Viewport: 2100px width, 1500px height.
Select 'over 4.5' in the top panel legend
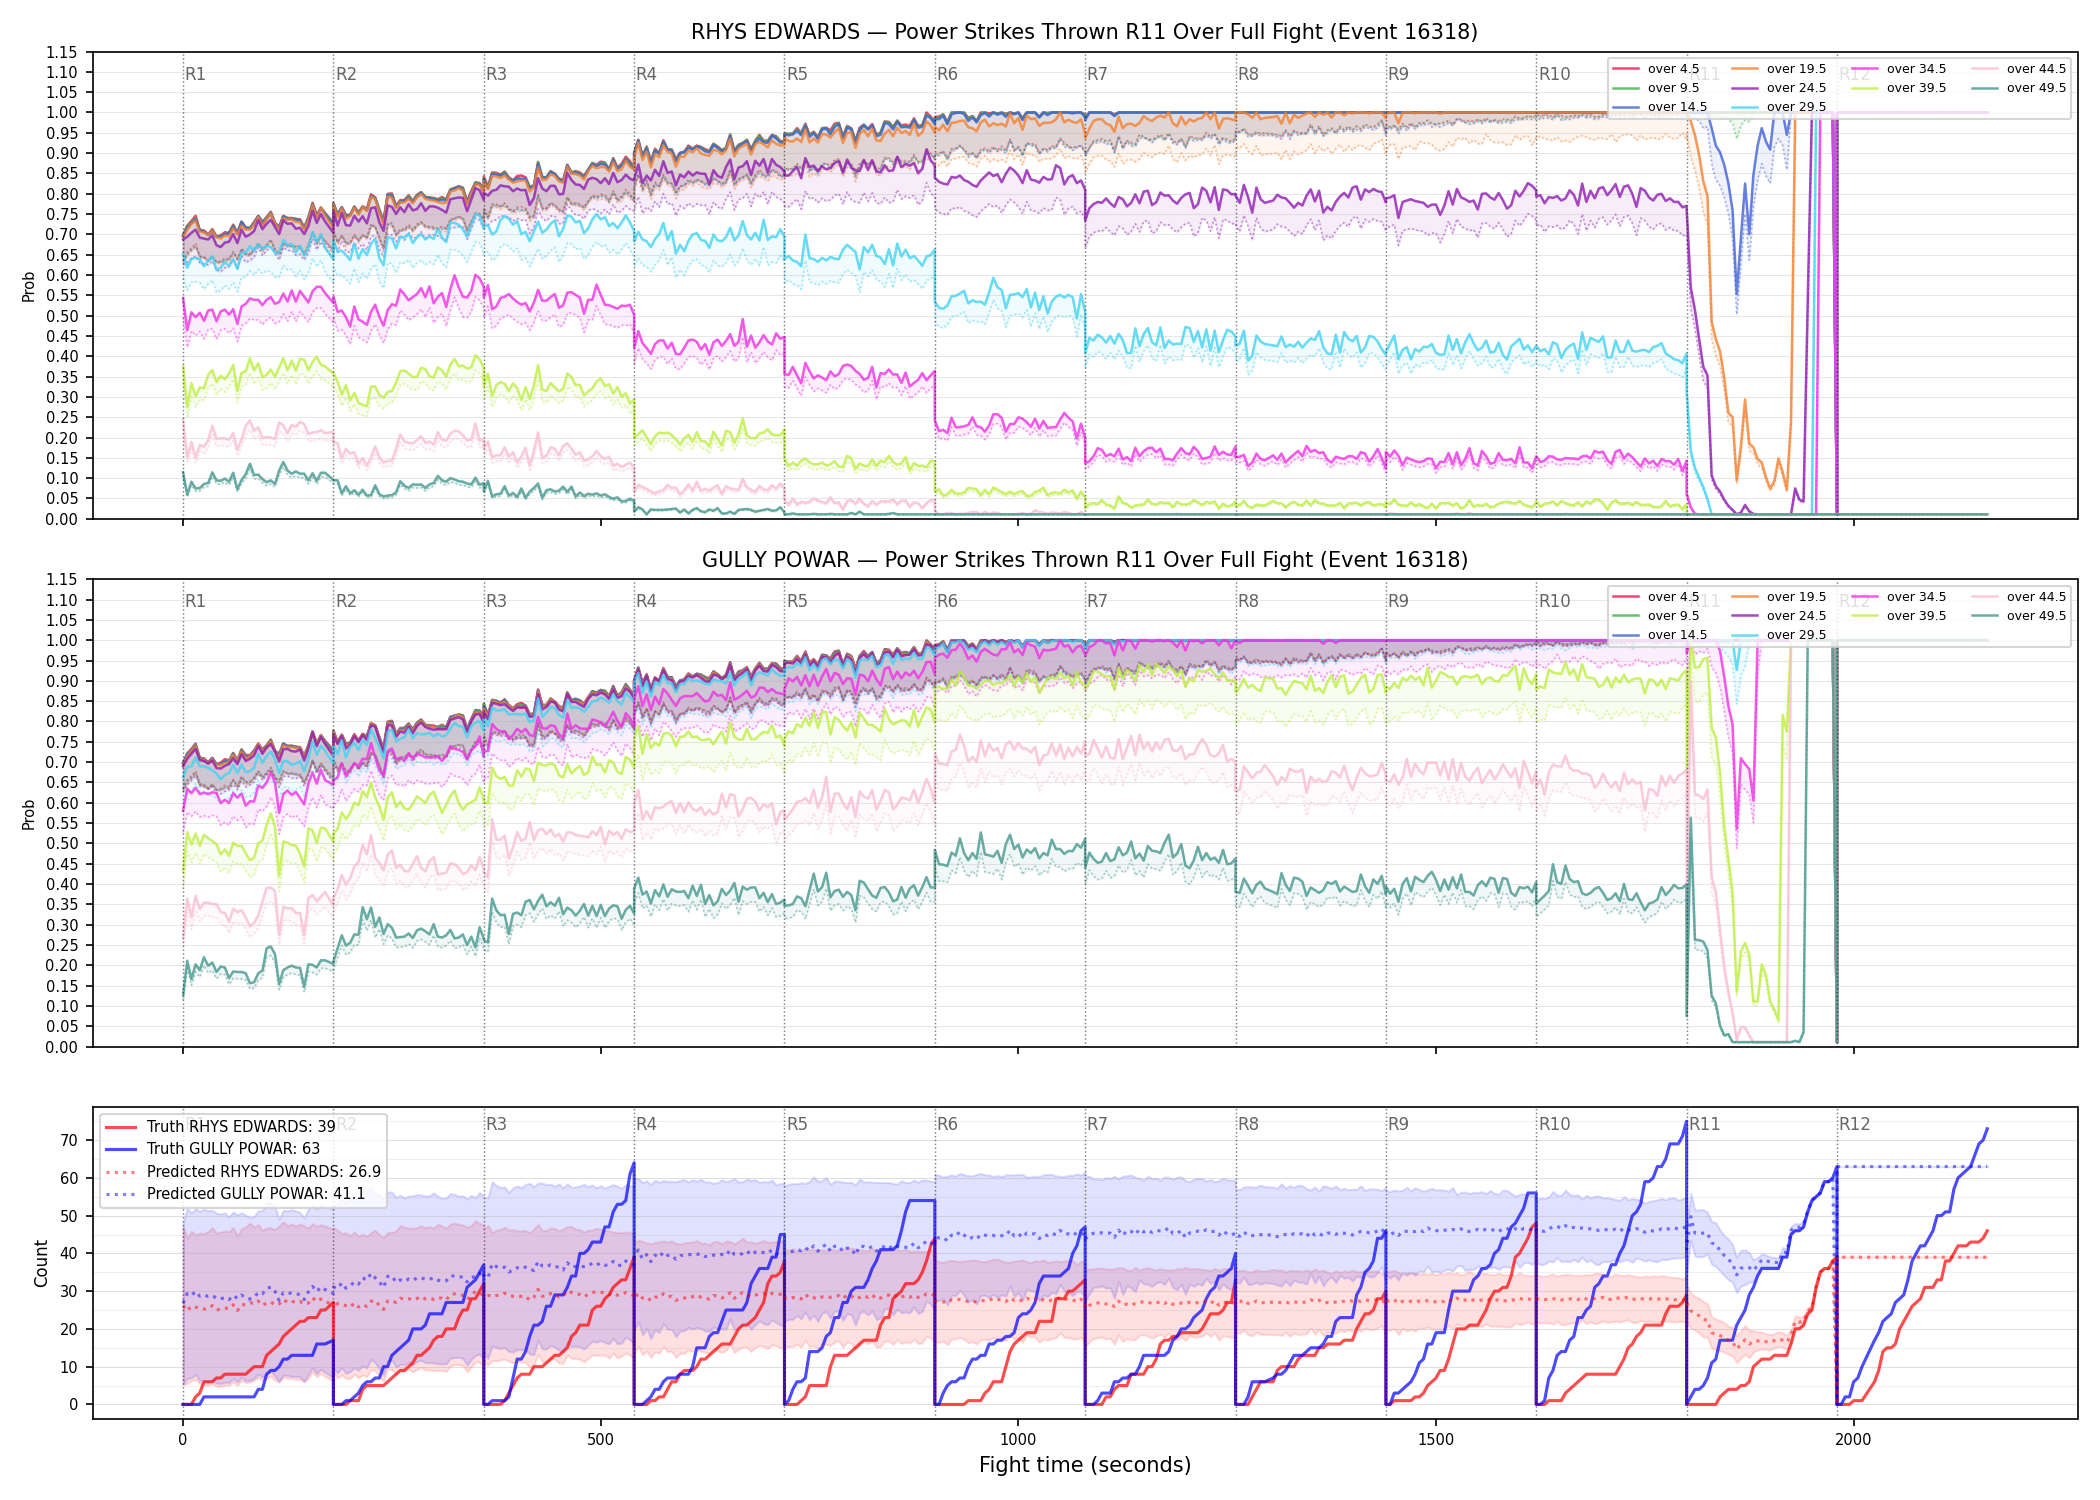pos(1656,69)
